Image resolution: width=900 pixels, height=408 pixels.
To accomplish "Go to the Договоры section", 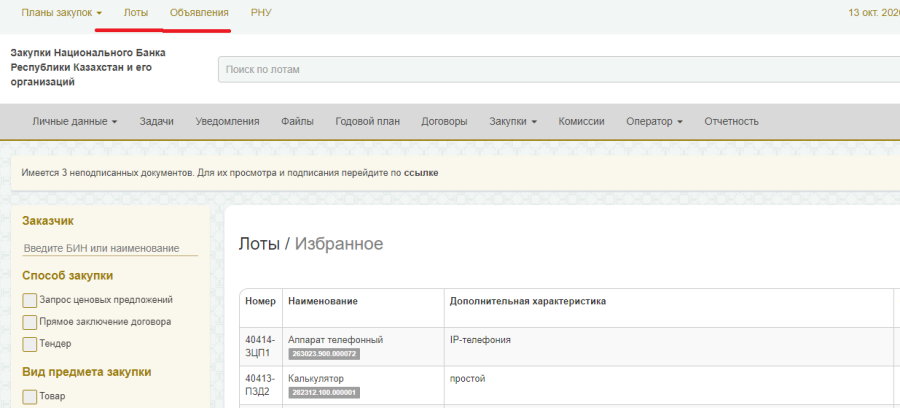I will click(x=444, y=121).
